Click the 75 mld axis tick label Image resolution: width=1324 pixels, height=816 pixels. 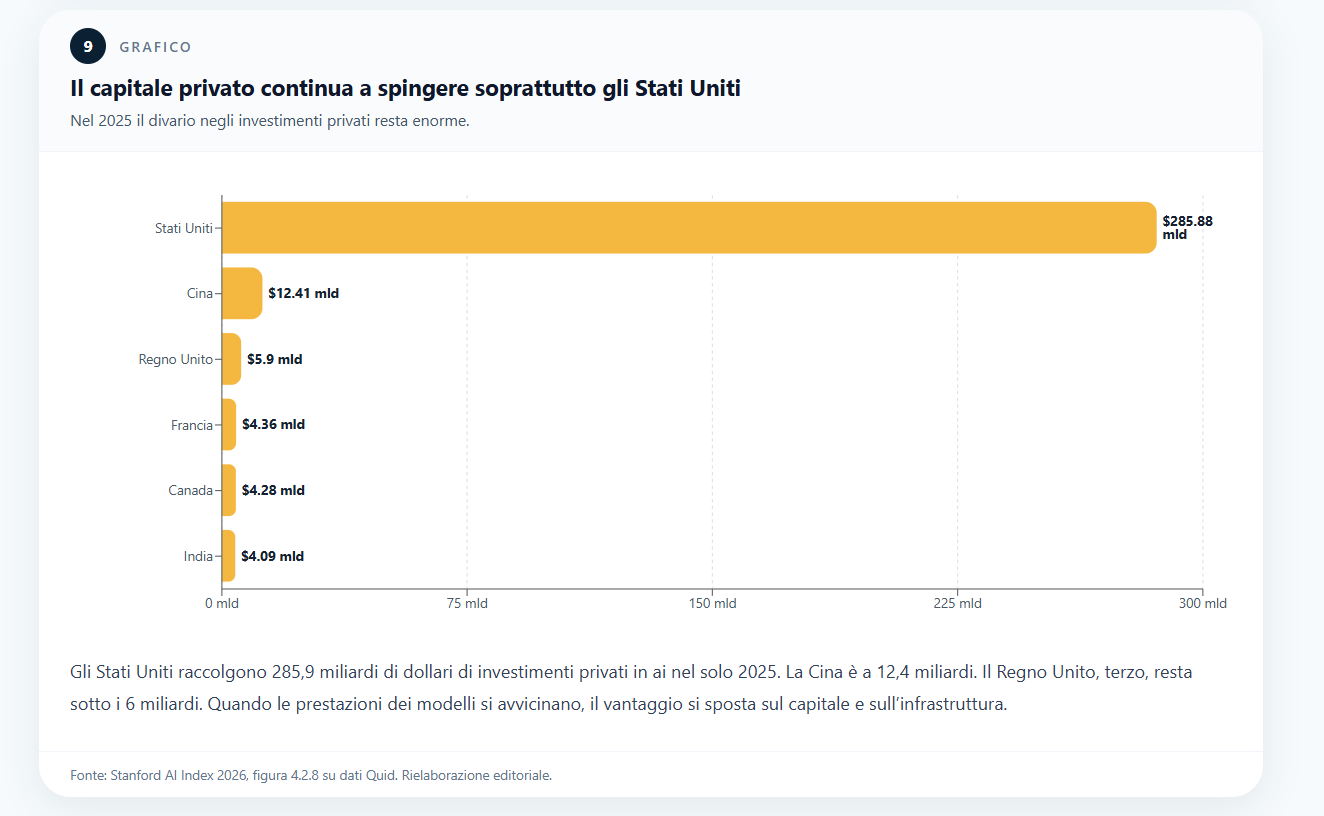click(467, 604)
